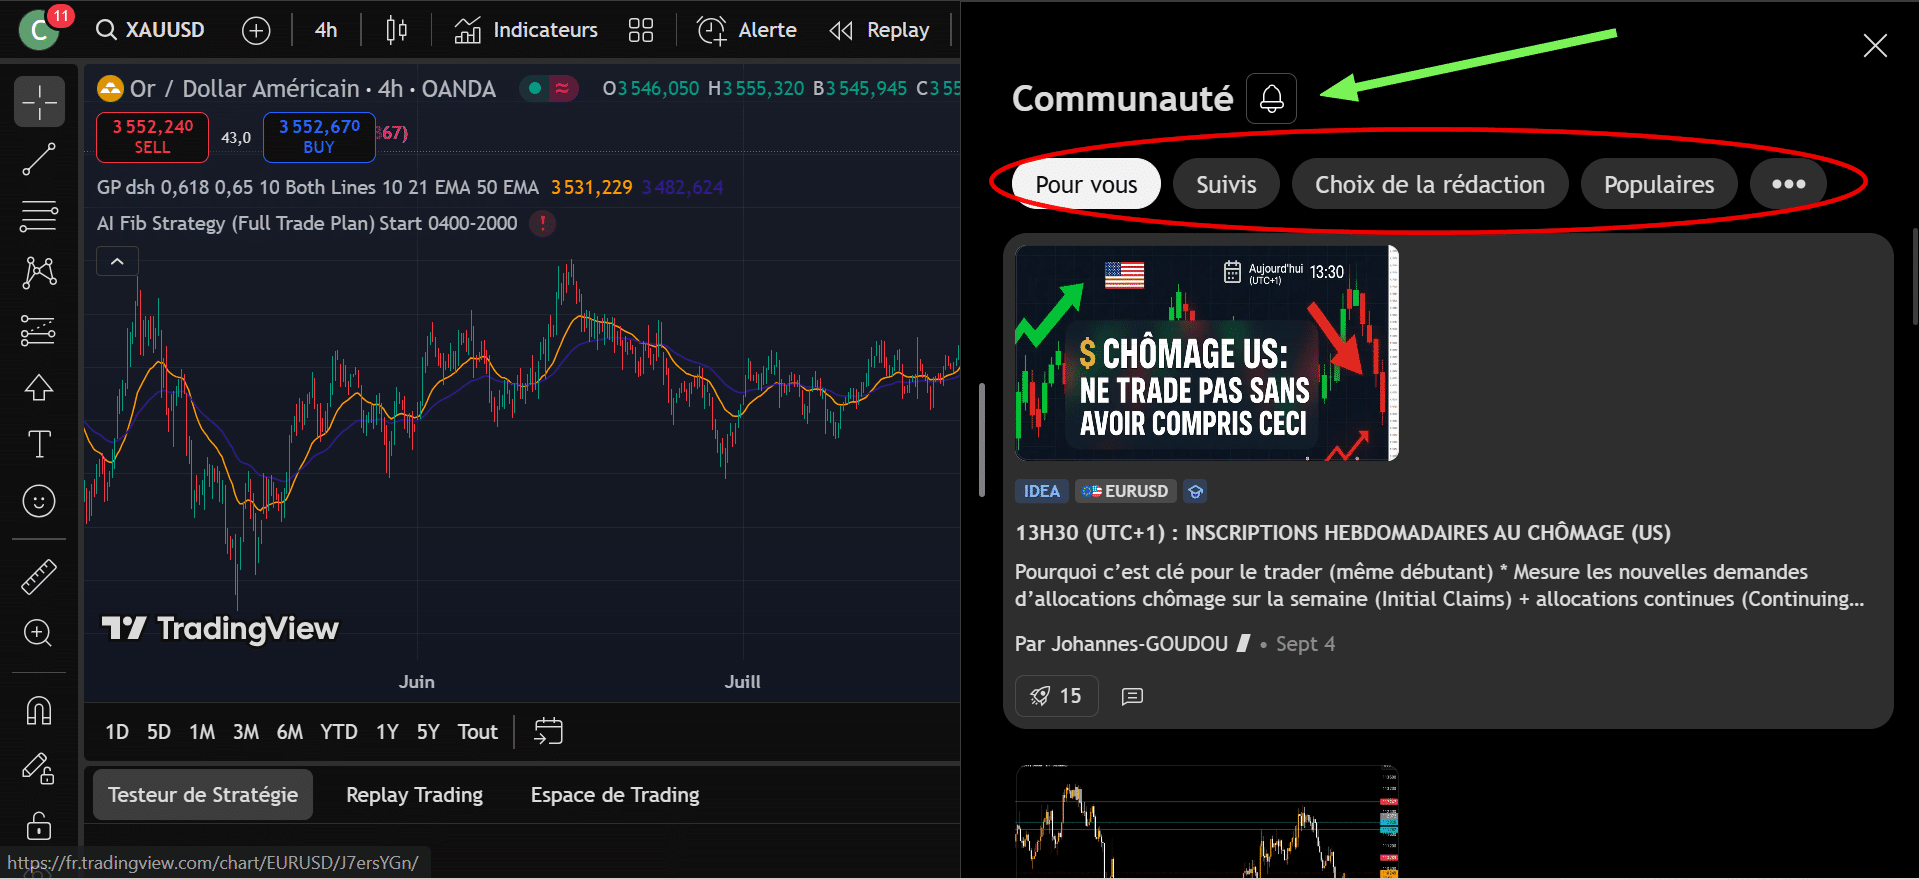Viewport: 1919px width, 880px height.
Task: Open the chômage US idea thumbnail
Action: coord(1206,353)
